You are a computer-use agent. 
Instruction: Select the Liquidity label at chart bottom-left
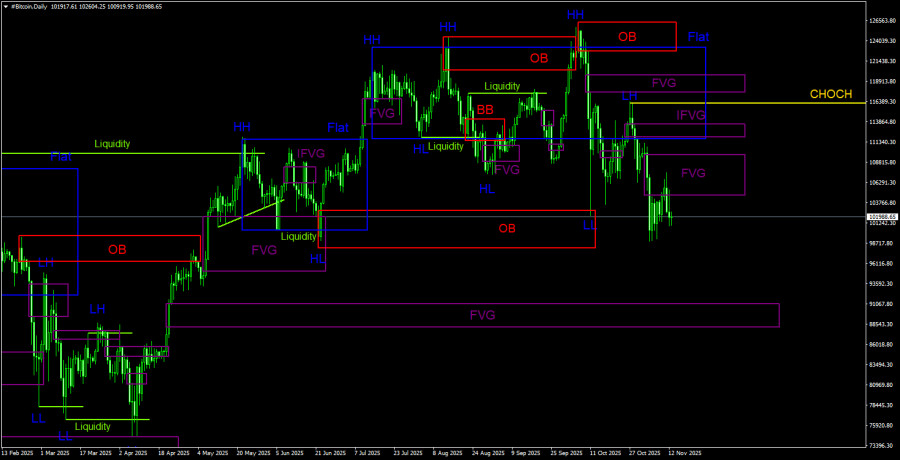coord(93,427)
